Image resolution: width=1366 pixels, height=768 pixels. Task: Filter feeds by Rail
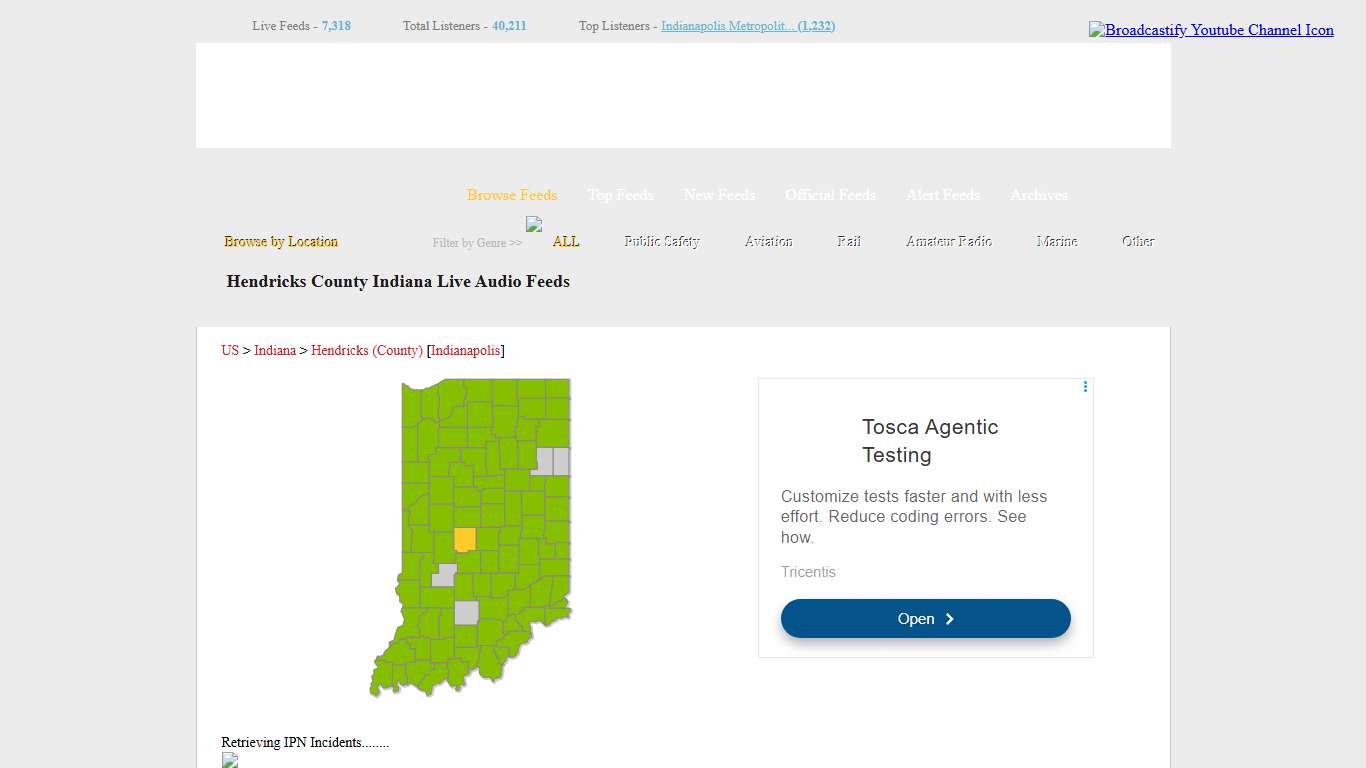848,240
